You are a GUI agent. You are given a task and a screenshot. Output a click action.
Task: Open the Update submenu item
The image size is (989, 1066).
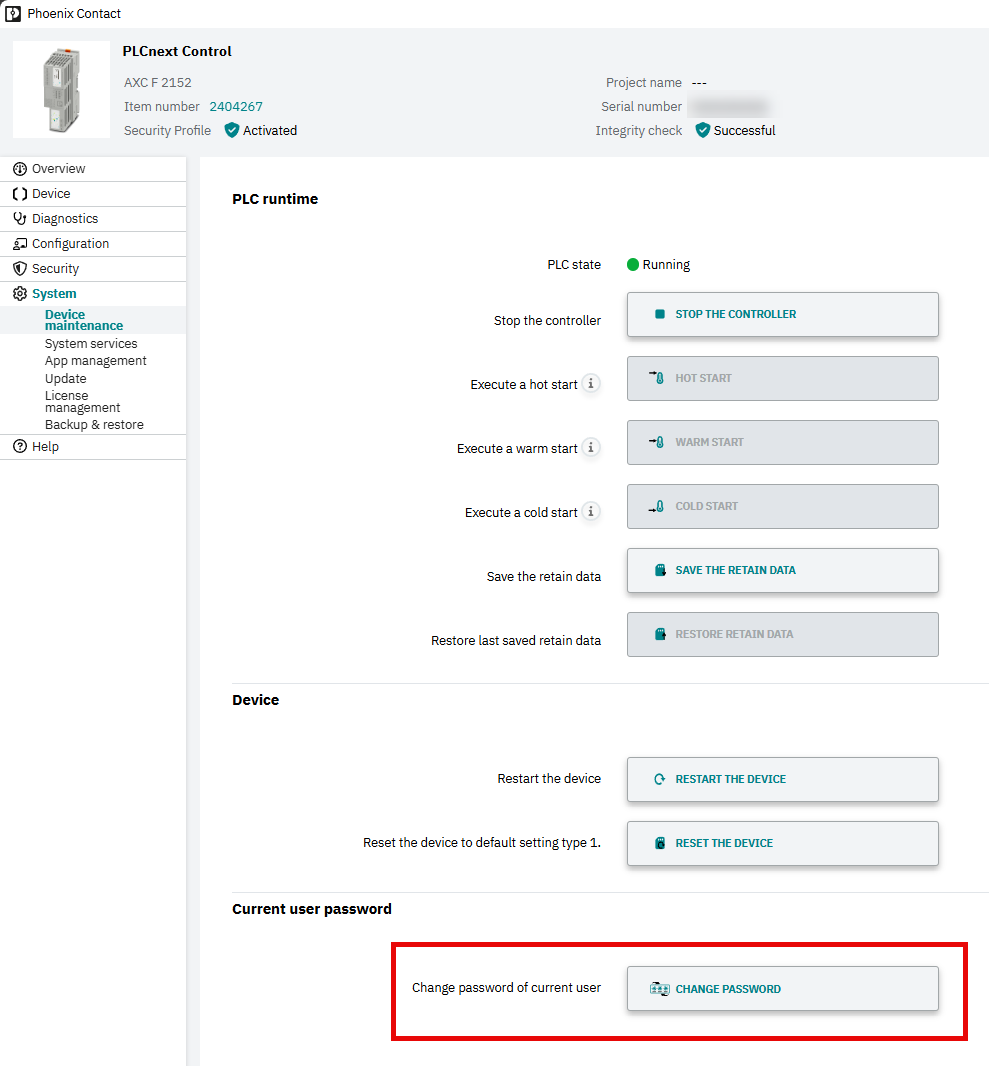pos(65,379)
